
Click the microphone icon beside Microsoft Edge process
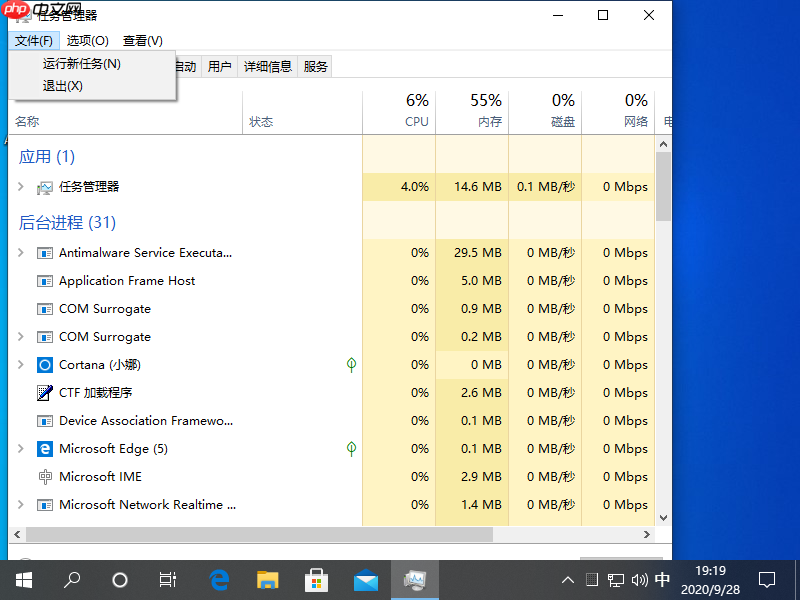point(351,449)
